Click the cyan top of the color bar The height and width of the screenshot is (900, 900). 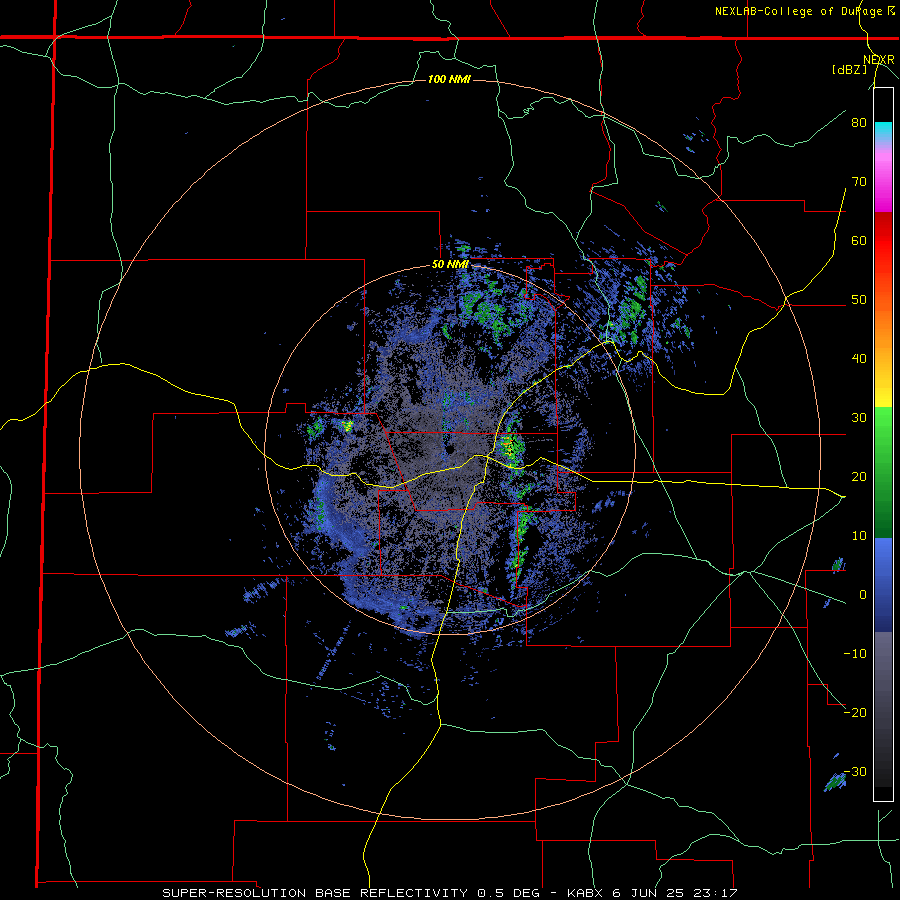(x=883, y=131)
